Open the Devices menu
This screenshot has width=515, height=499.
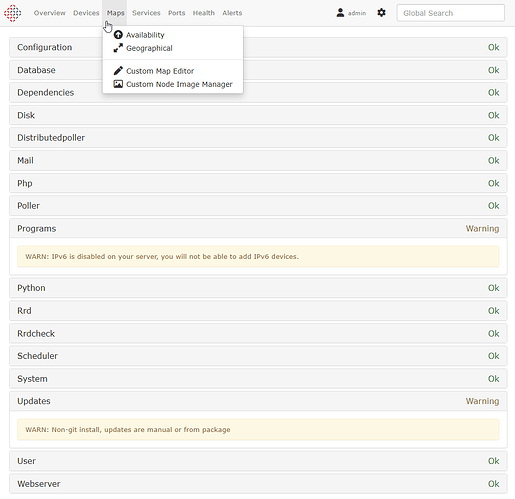coord(86,13)
